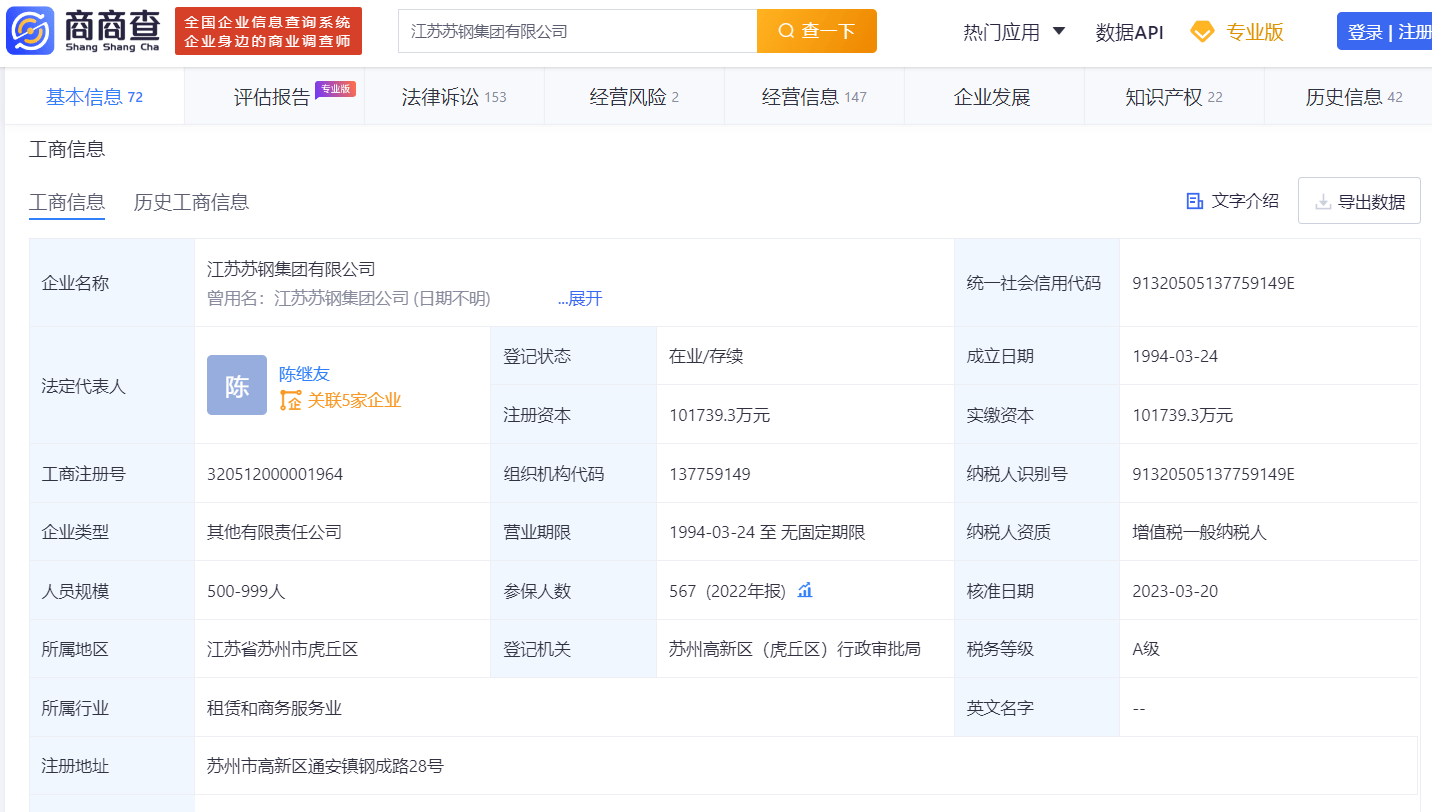Click registration number 320512000001964
The image size is (1432, 812).
pos(275,474)
